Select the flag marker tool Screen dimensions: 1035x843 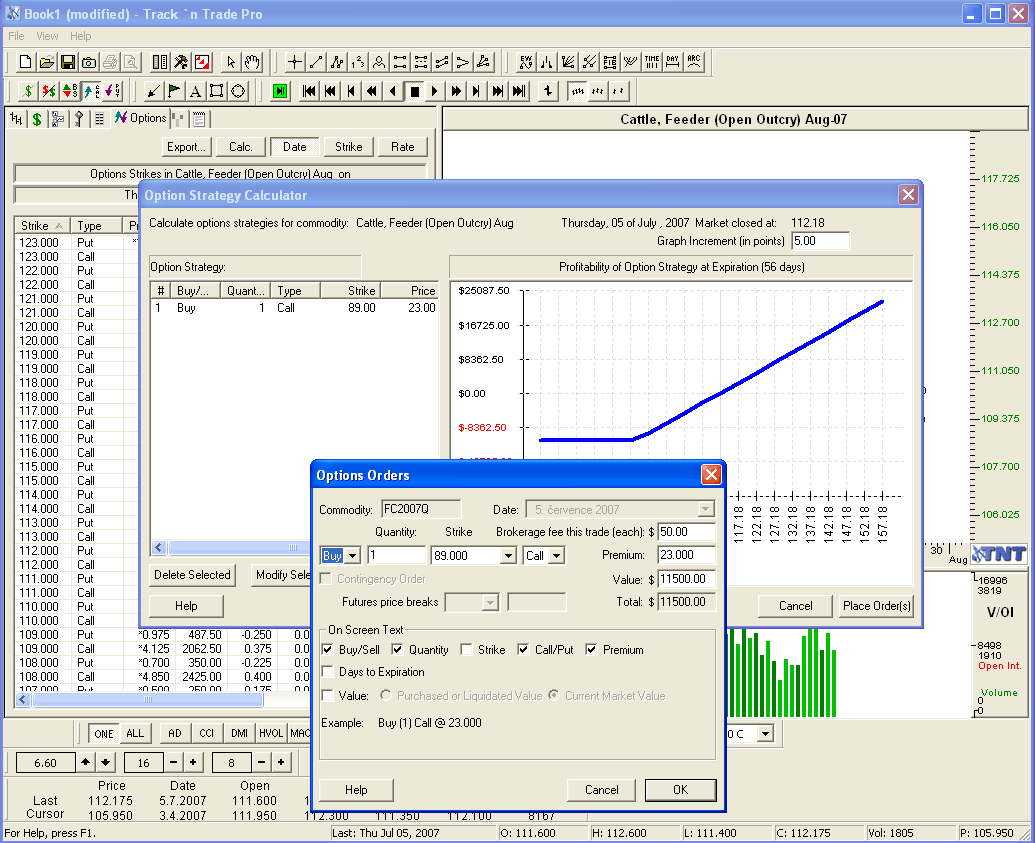tap(174, 91)
